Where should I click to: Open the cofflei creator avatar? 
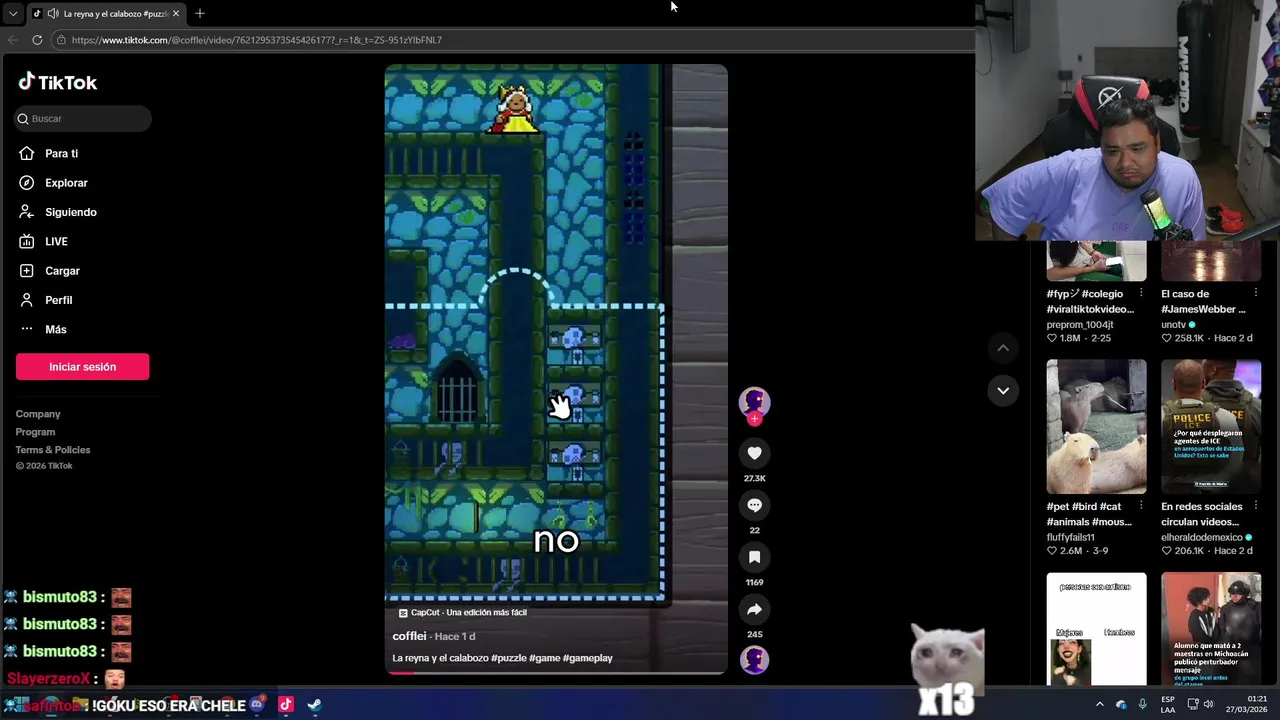pos(754,401)
